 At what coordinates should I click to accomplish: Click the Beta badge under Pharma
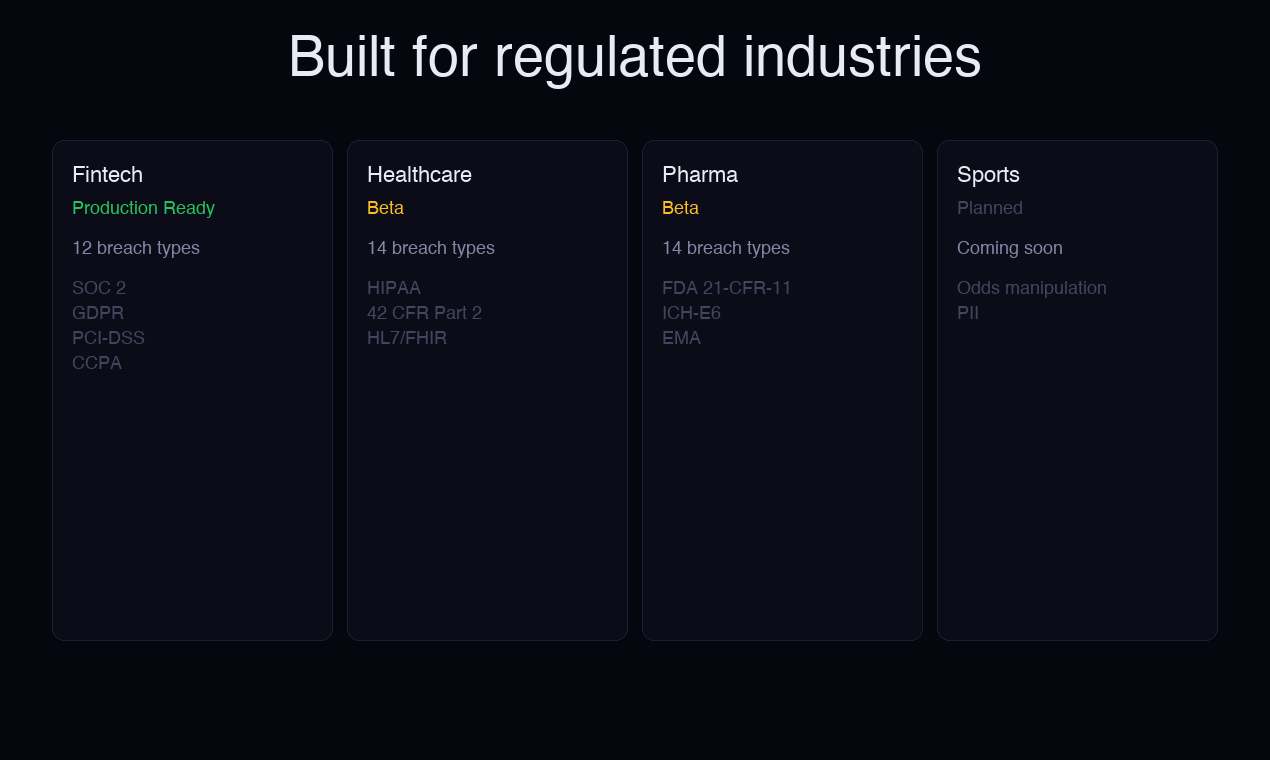coord(680,208)
